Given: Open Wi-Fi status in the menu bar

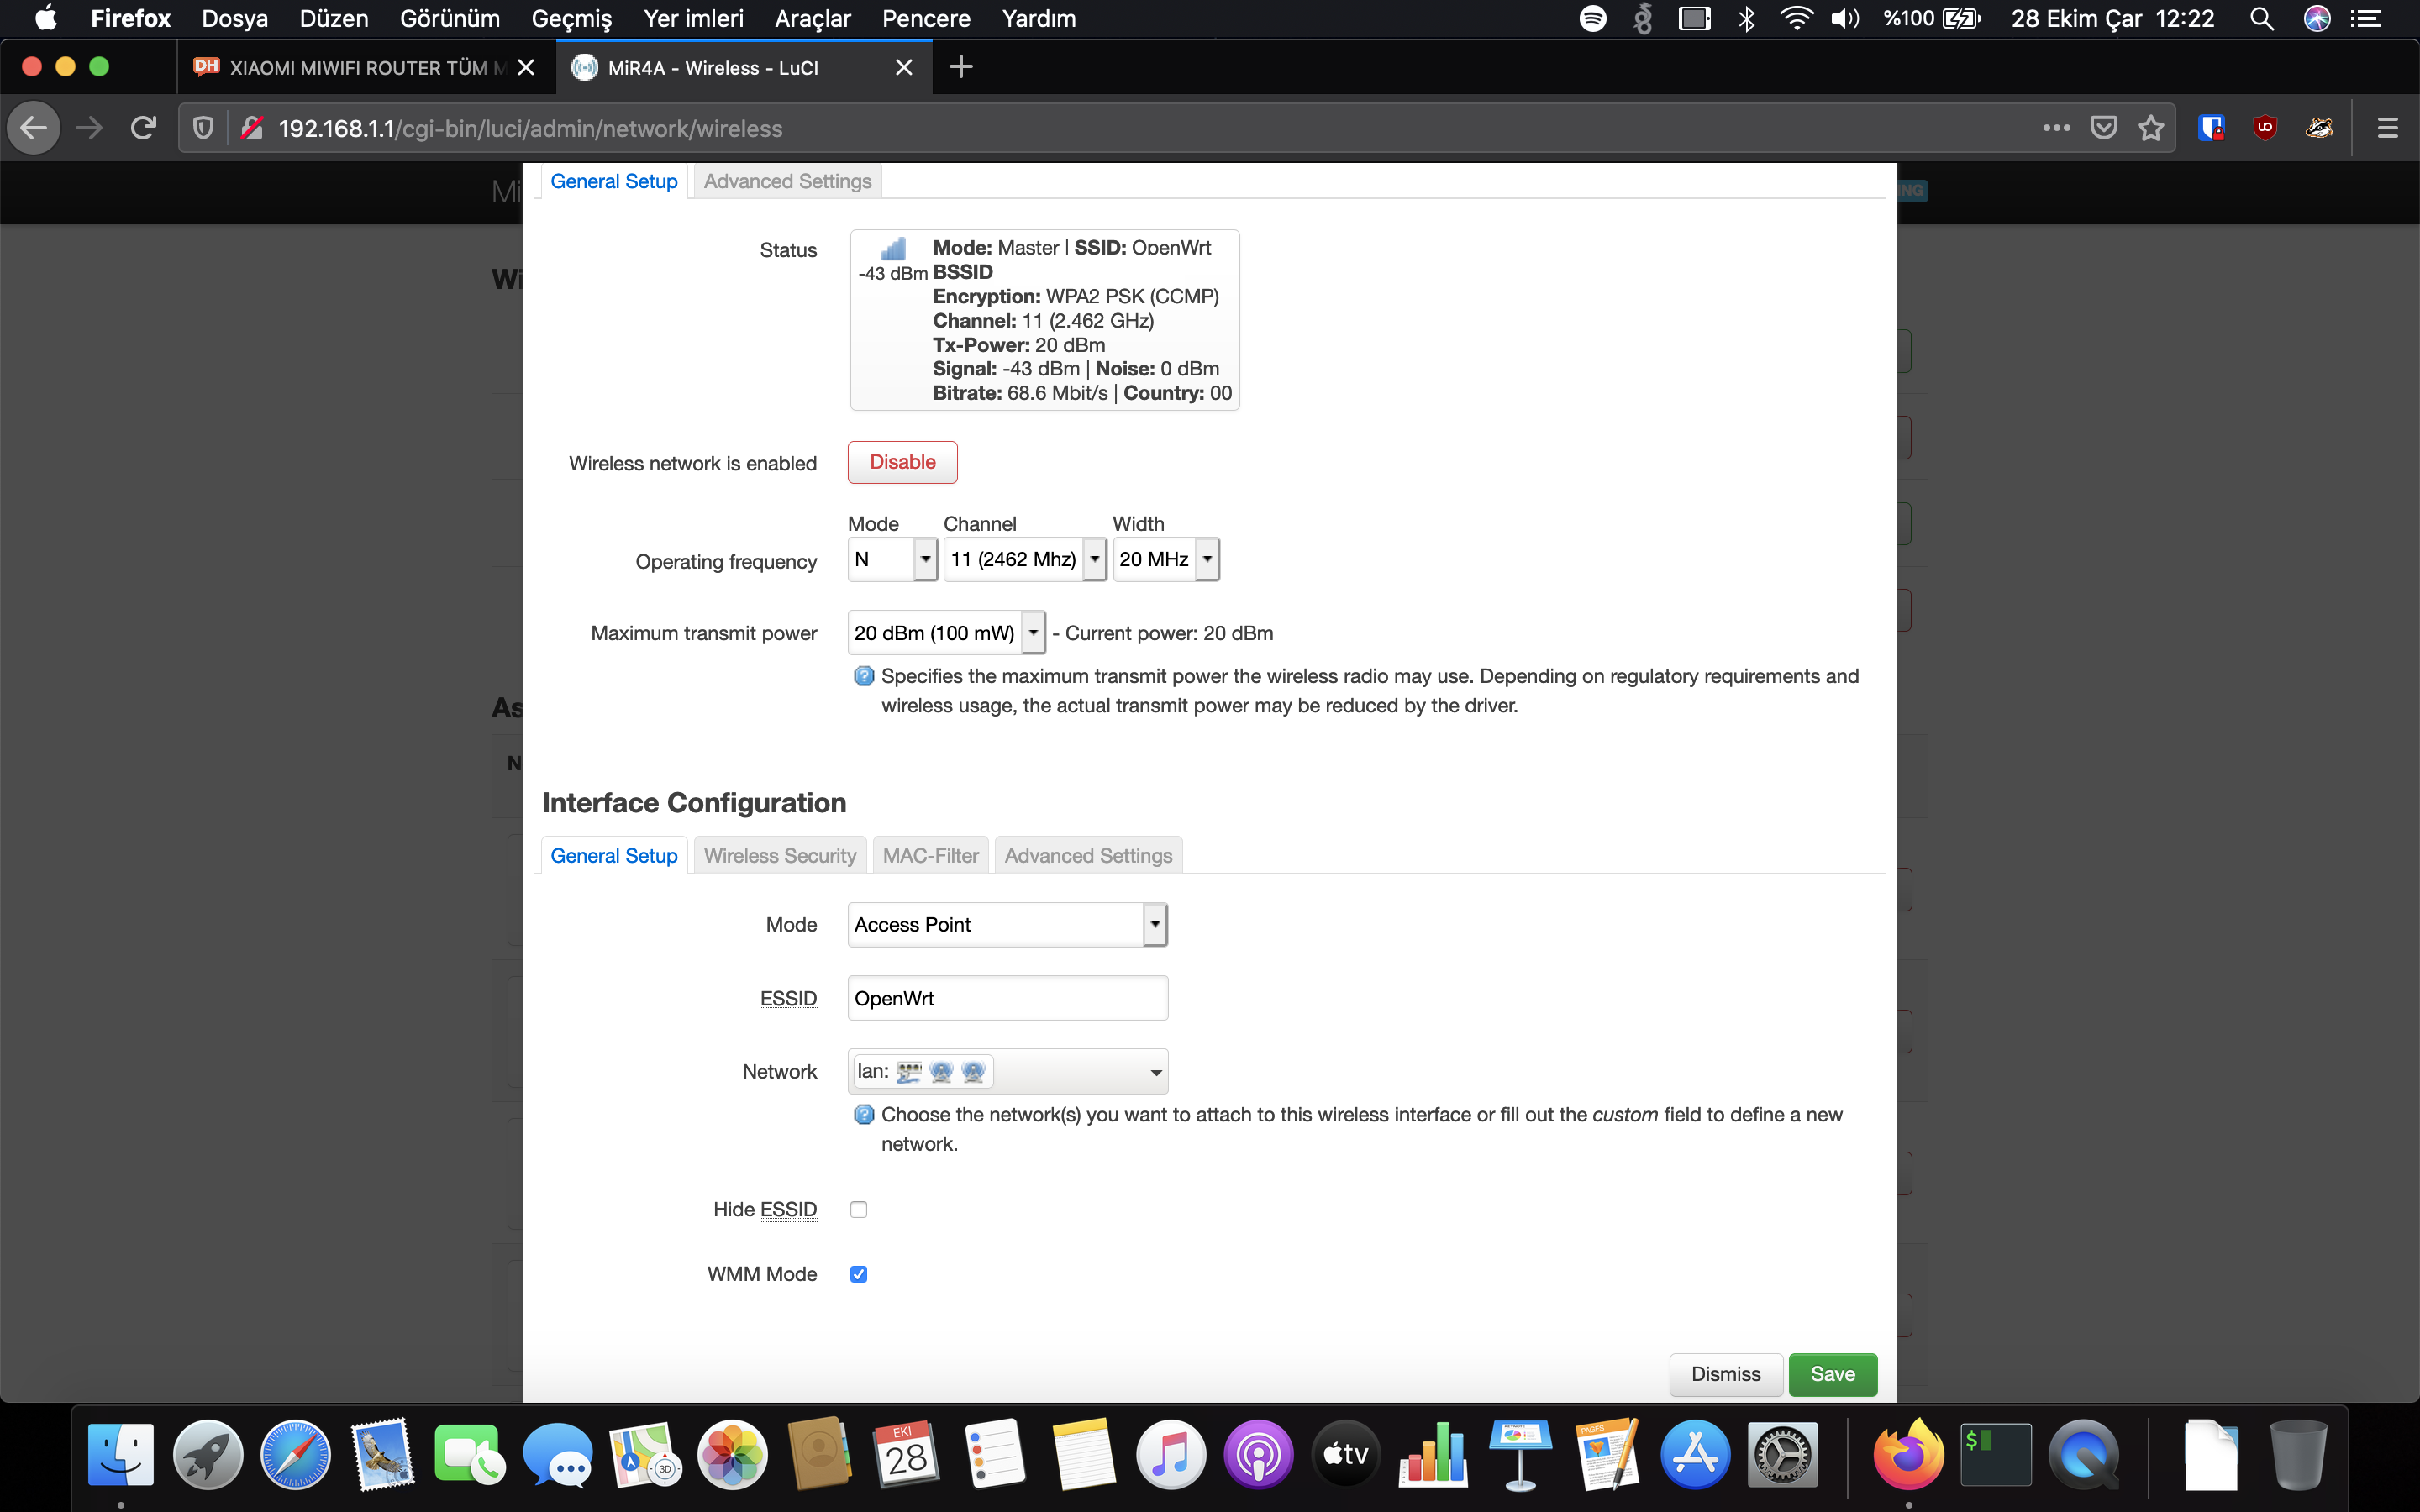Looking at the screenshot, I should (x=1797, y=18).
